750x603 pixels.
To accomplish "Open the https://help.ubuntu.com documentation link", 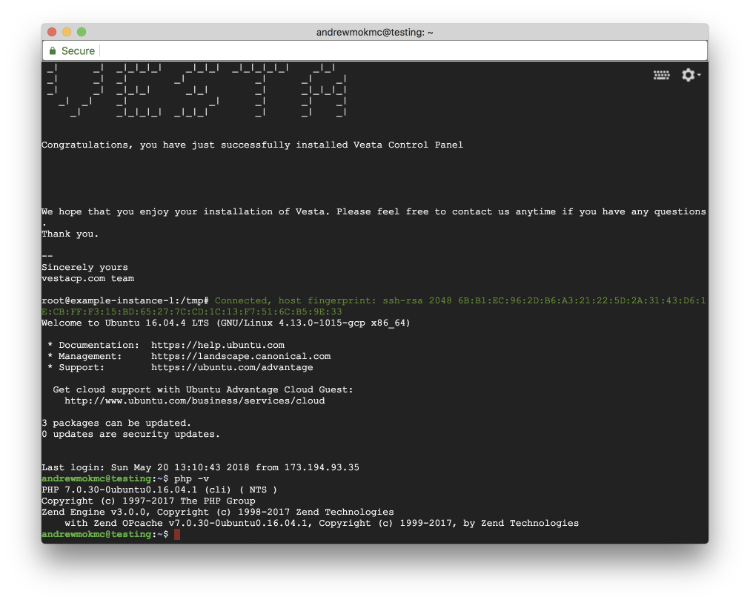I will (x=218, y=345).
